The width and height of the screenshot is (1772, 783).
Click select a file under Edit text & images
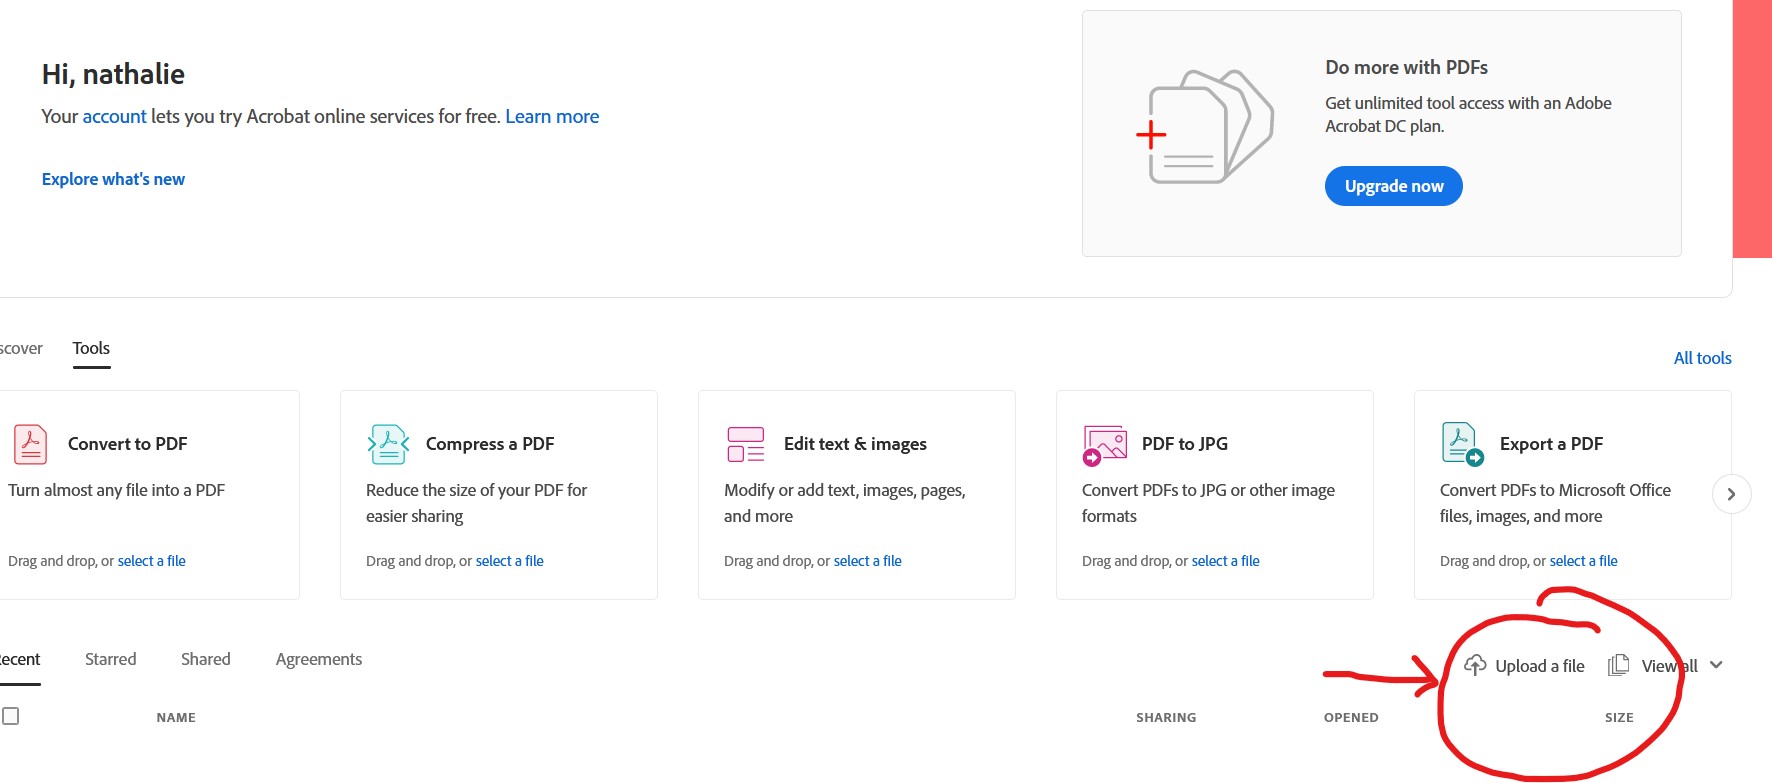pos(868,561)
